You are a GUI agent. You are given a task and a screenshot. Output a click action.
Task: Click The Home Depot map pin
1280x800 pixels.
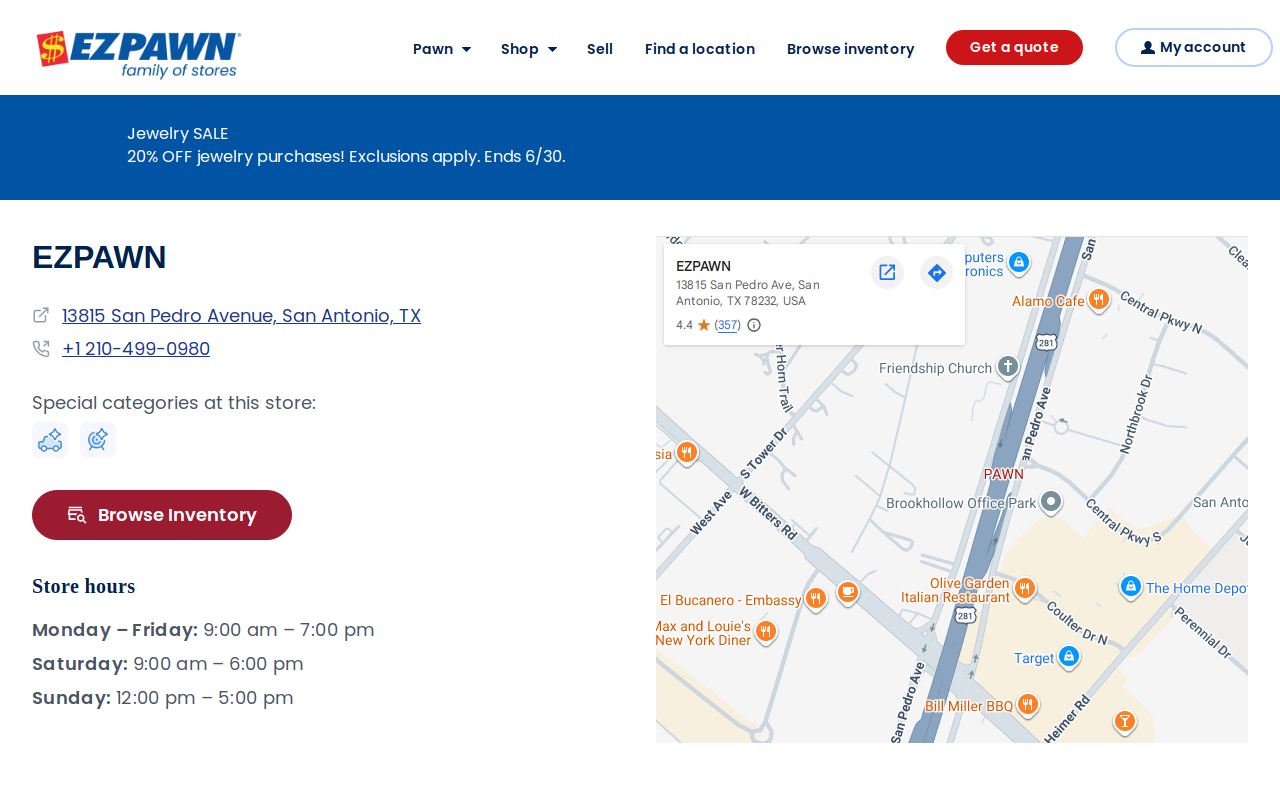point(1131,586)
